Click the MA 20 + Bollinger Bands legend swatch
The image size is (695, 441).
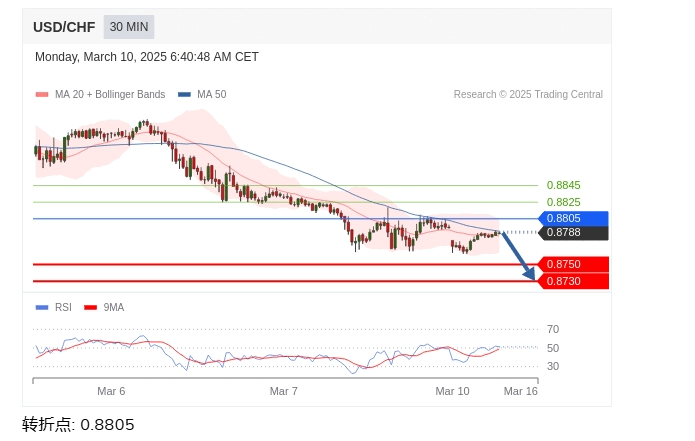(x=42, y=94)
